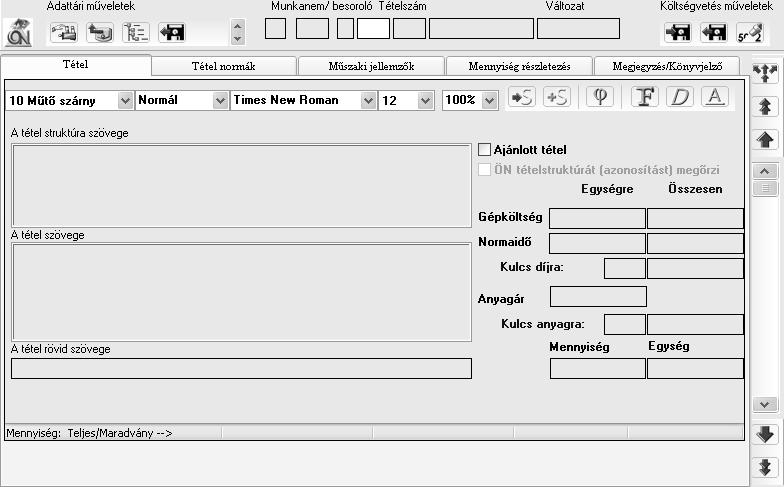Image resolution: width=784 pixels, height=487 pixels.
Task: Click the A tétel rövid szövege field
Action: point(242,368)
